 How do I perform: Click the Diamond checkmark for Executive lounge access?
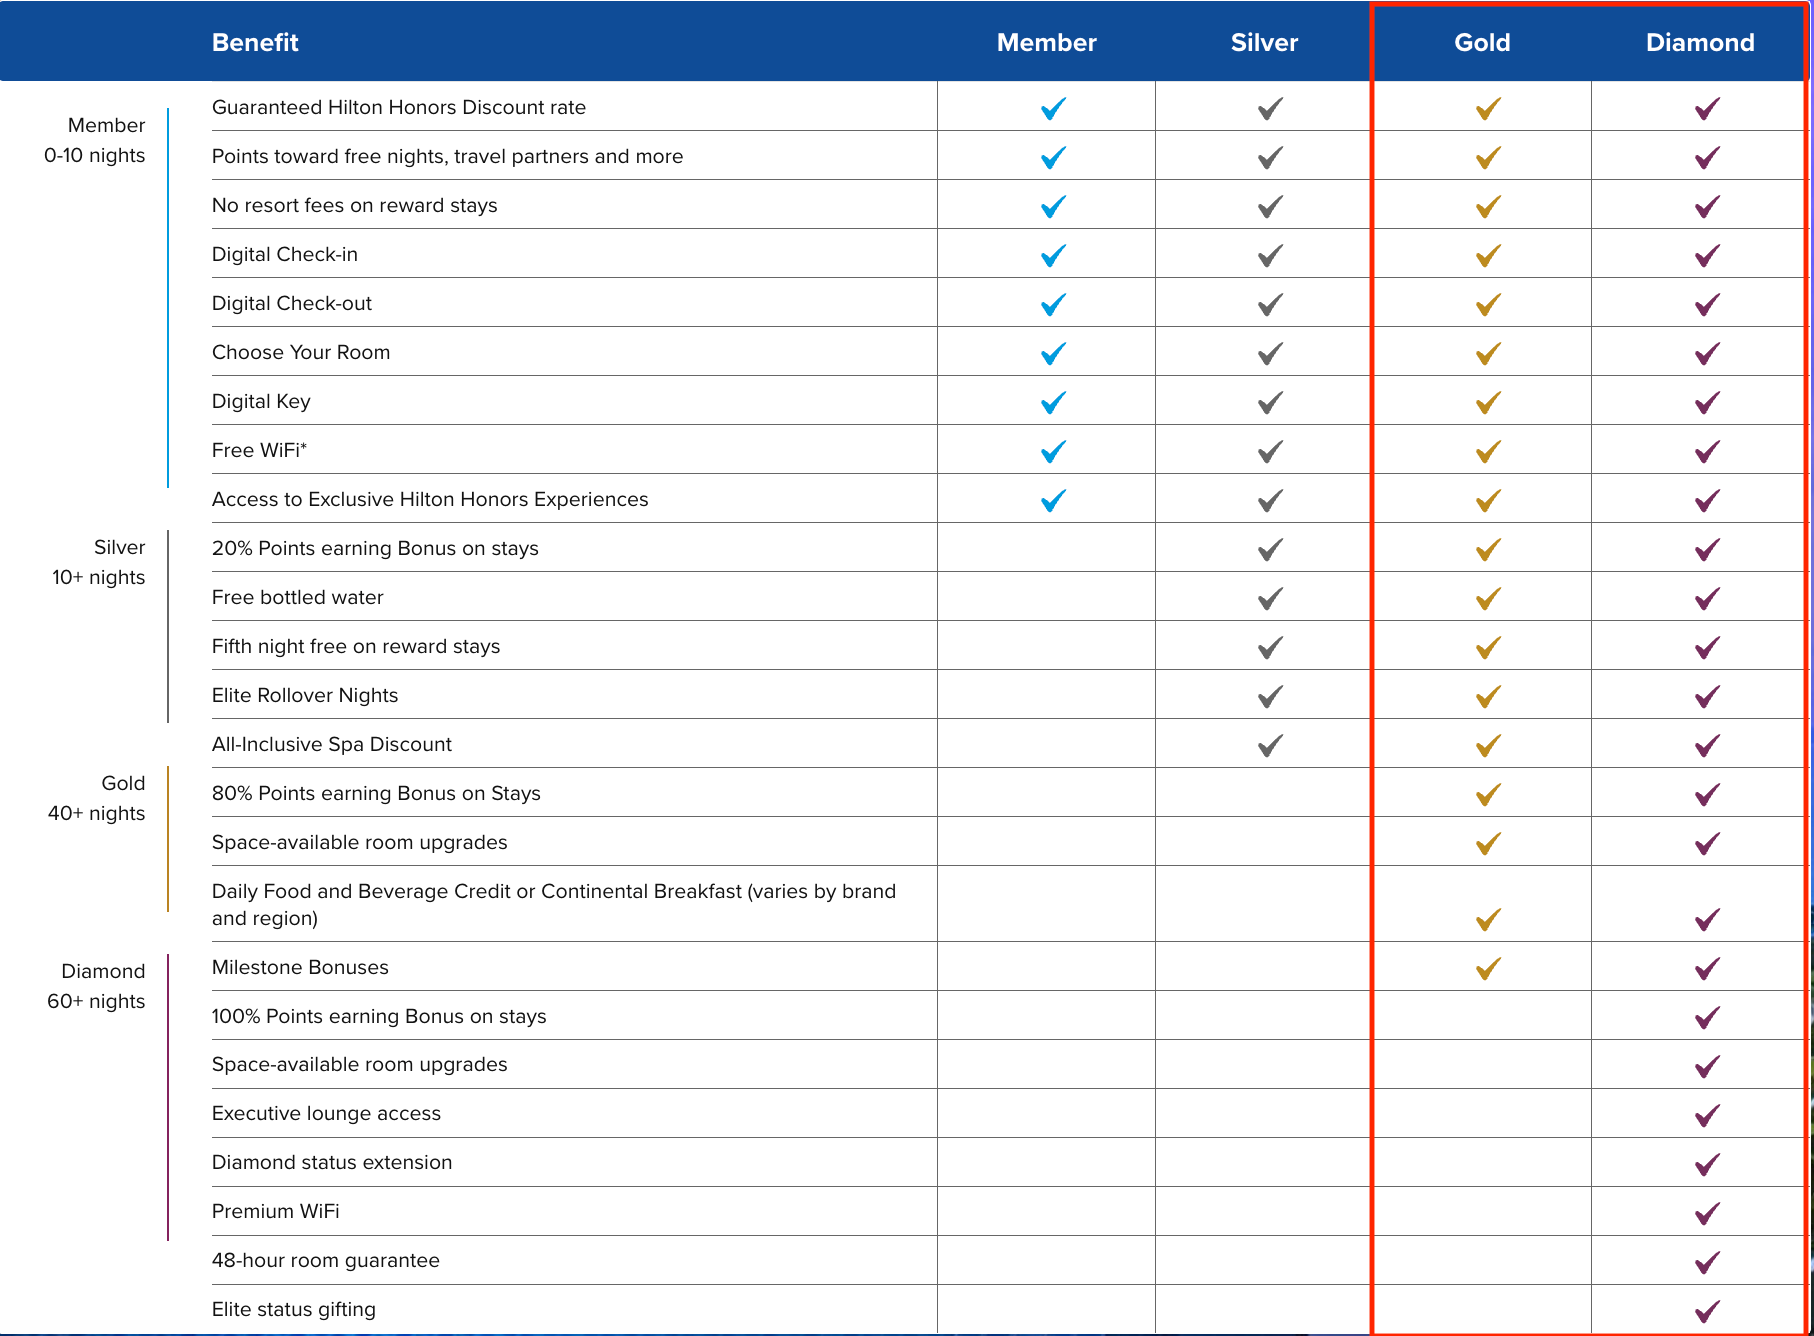(x=1707, y=1114)
